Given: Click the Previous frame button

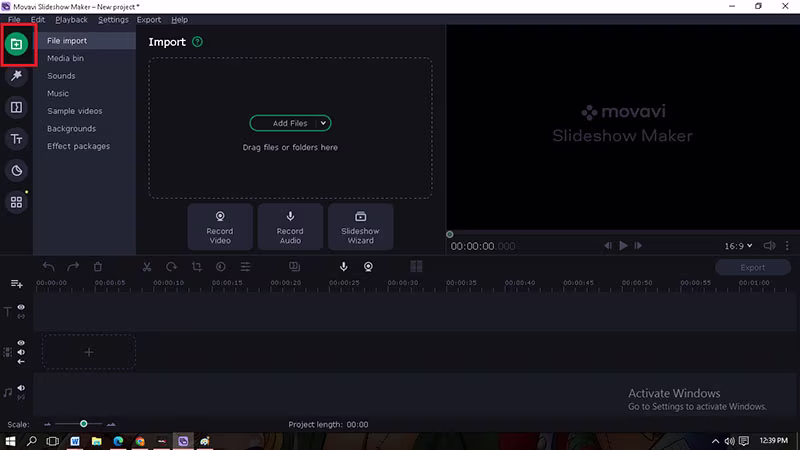Looking at the screenshot, I should pos(608,246).
